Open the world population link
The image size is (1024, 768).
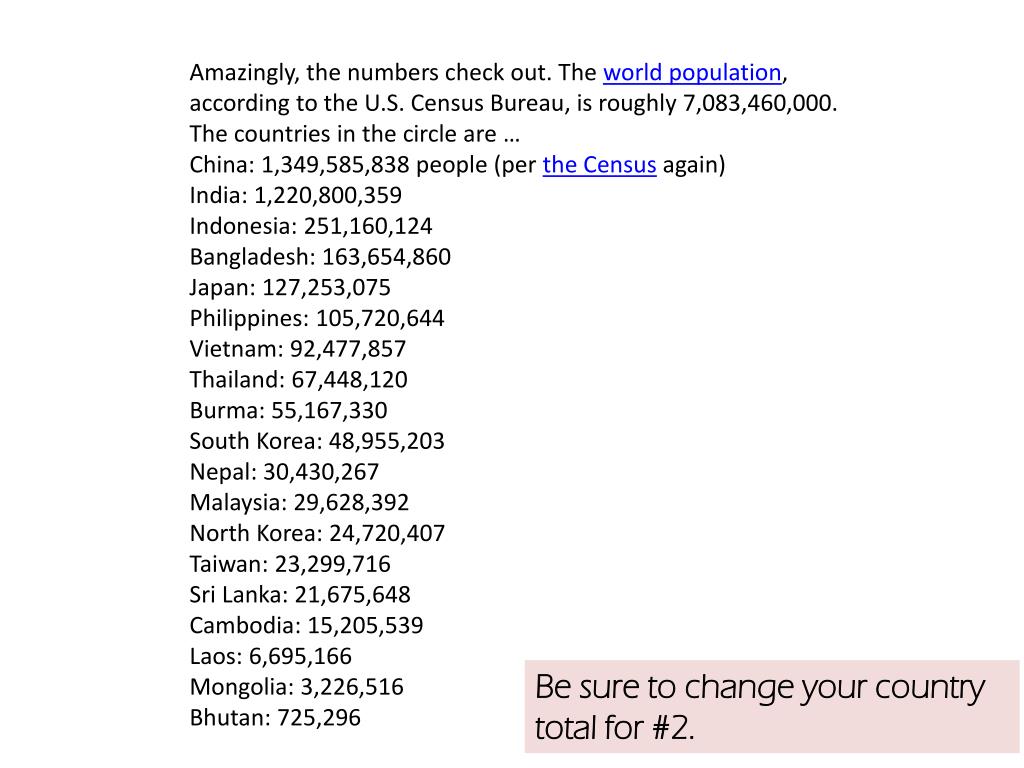pos(692,72)
